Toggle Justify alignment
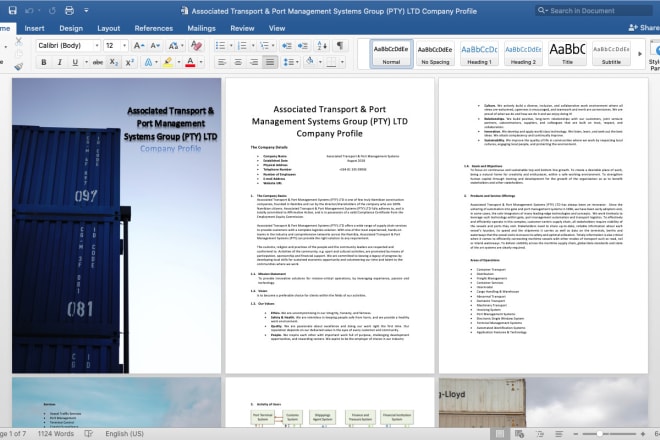The width and height of the screenshot is (660, 440). pyautogui.click(x=270, y=62)
